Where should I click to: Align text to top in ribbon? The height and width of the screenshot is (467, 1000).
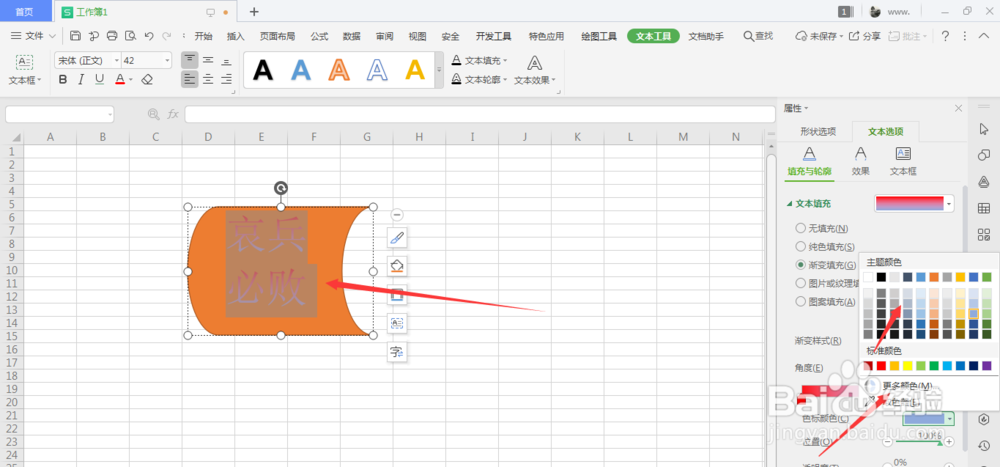click(189, 60)
